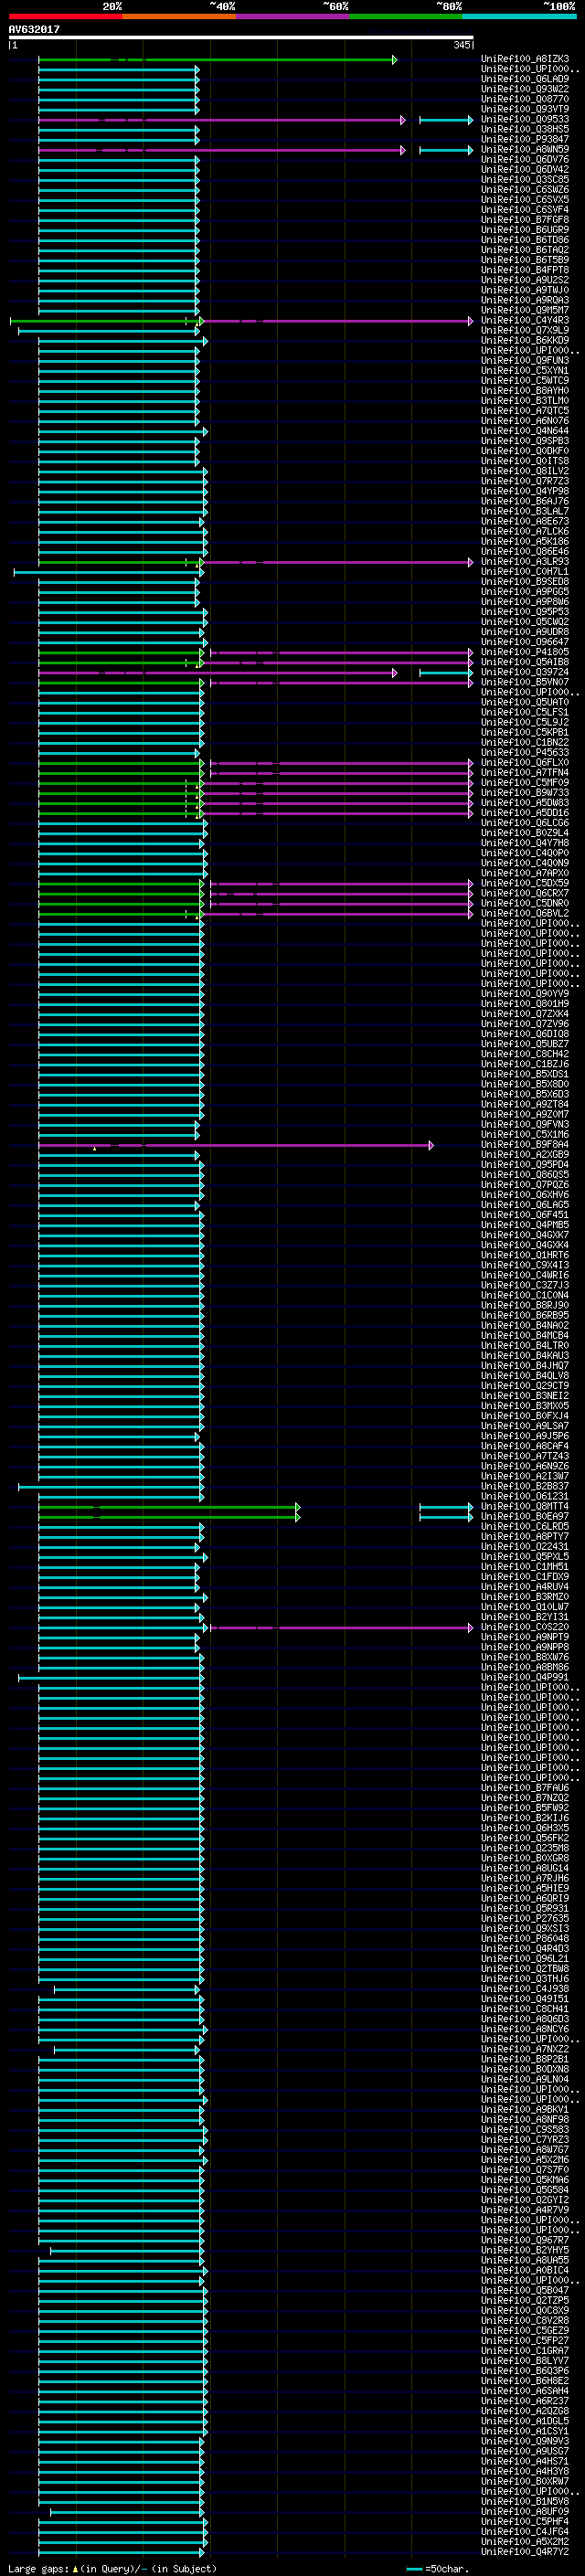585x2576 pixels.
Task: Open hit UniRef100_Q6DV42
Action: [525, 169]
